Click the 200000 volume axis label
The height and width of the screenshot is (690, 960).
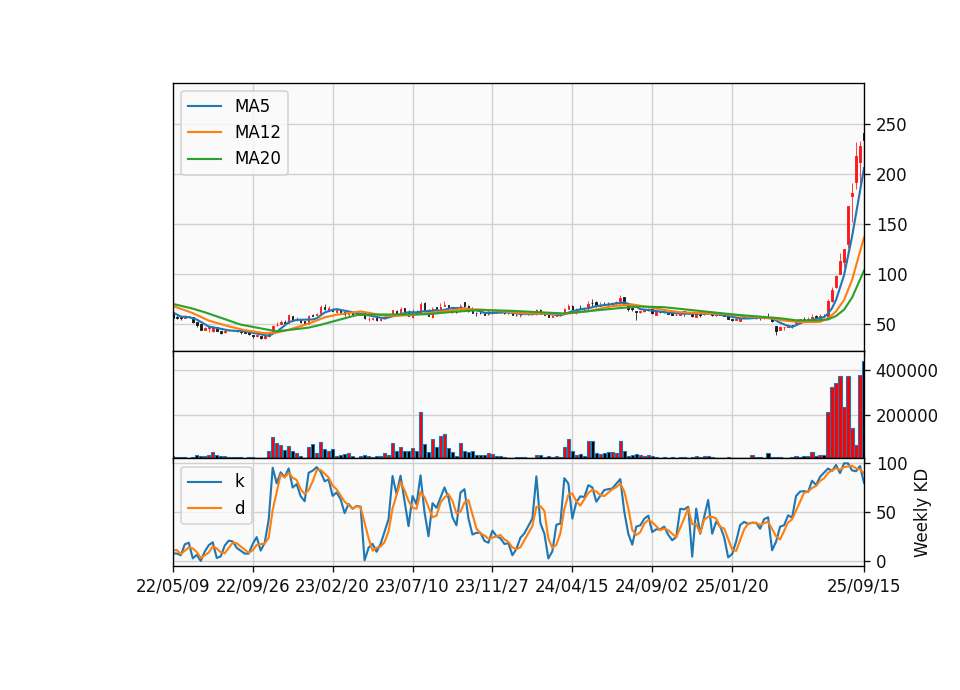click(907, 416)
